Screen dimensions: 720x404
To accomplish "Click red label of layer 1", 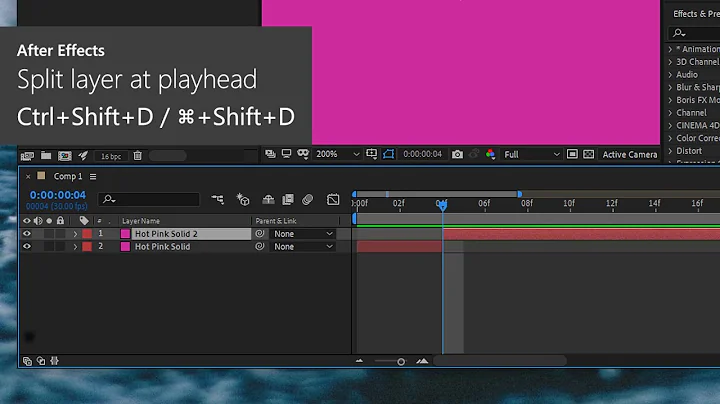I will pos(87,234).
